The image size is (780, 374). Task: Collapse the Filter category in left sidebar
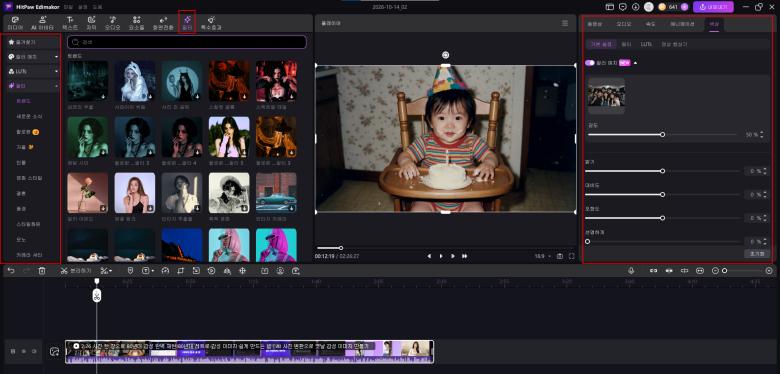point(56,86)
